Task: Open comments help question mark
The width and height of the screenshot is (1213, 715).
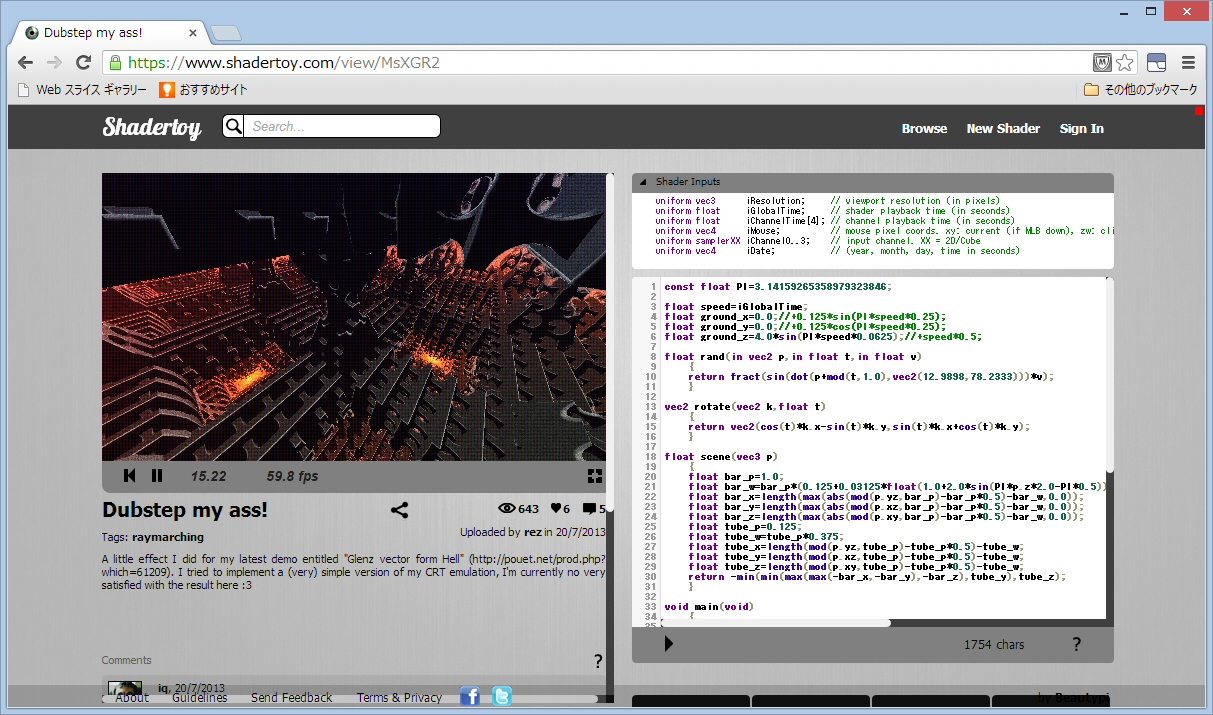Action: pyautogui.click(x=598, y=661)
